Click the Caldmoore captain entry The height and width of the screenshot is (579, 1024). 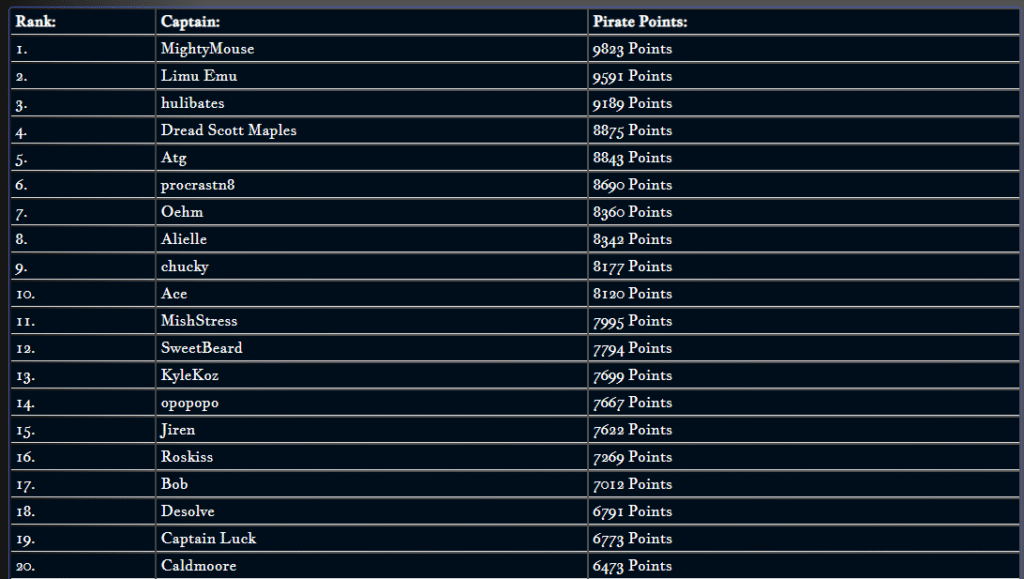(196, 566)
